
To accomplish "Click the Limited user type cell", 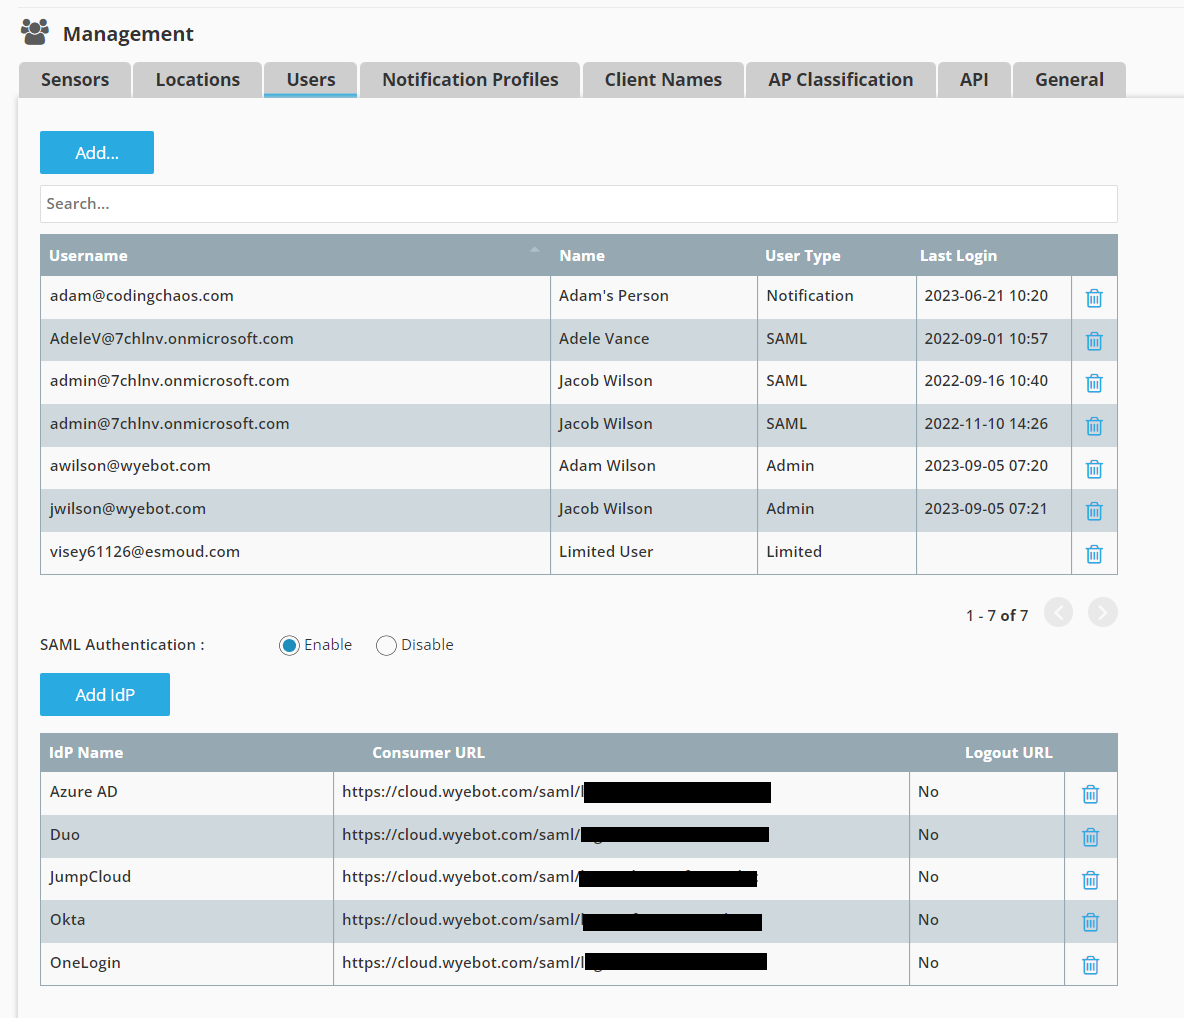I will tap(837, 552).
